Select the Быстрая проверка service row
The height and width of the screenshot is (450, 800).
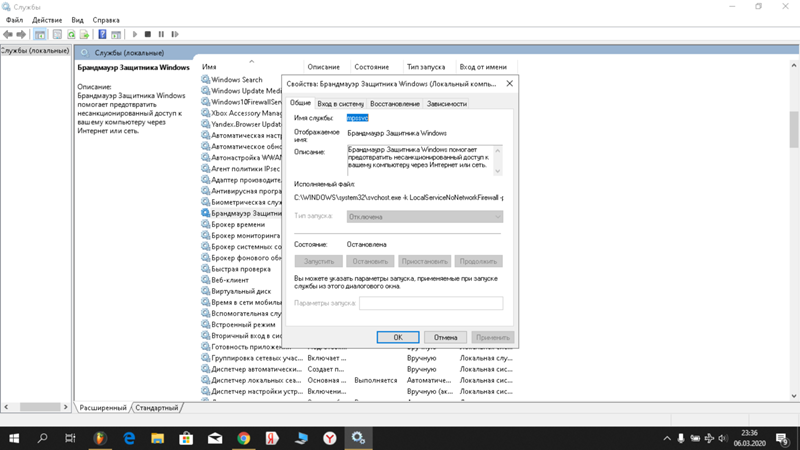tap(241, 269)
